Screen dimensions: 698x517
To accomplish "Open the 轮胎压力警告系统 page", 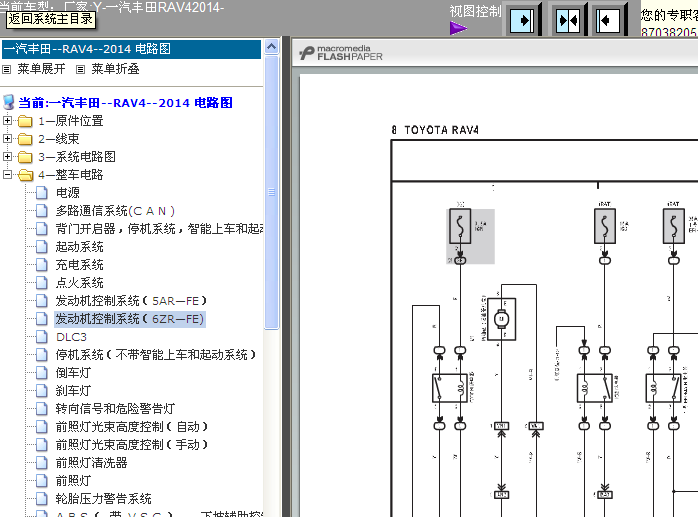I will coord(103,499).
